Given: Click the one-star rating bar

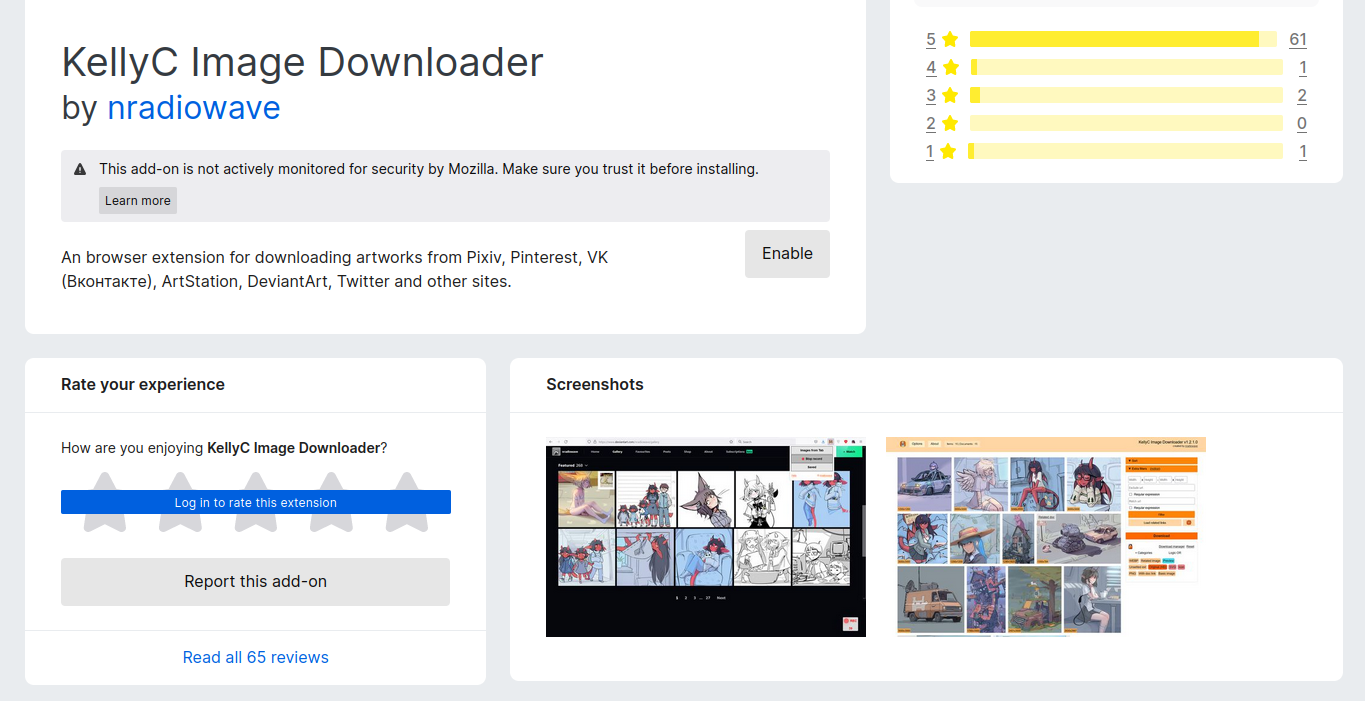Looking at the screenshot, I should (1126, 151).
